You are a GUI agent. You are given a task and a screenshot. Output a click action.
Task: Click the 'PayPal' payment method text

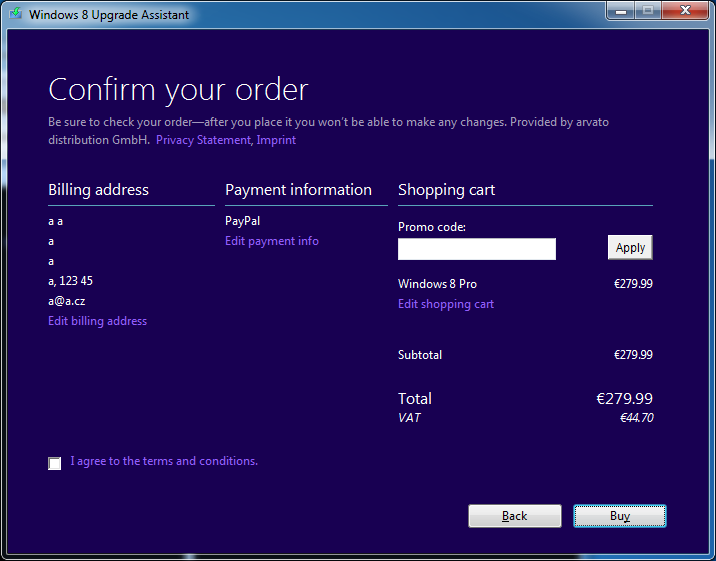[242, 221]
